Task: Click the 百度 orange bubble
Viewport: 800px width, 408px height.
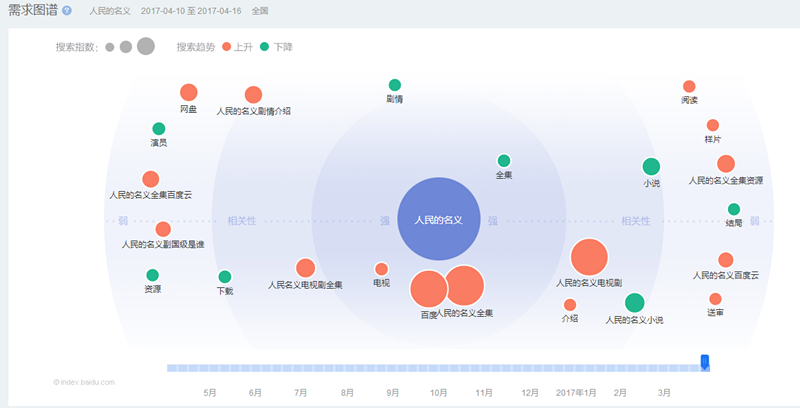Action: coord(429,290)
